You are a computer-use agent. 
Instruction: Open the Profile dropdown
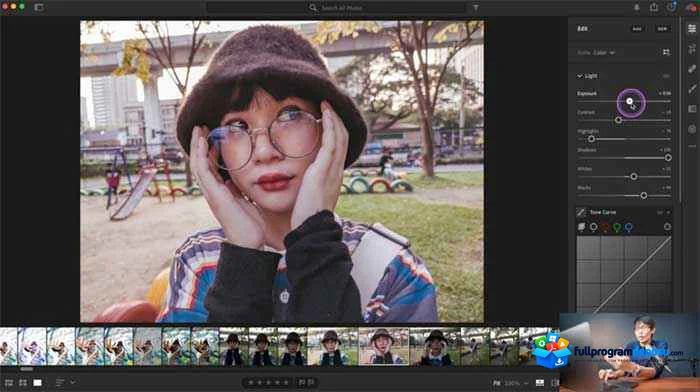tap(596, 53)
